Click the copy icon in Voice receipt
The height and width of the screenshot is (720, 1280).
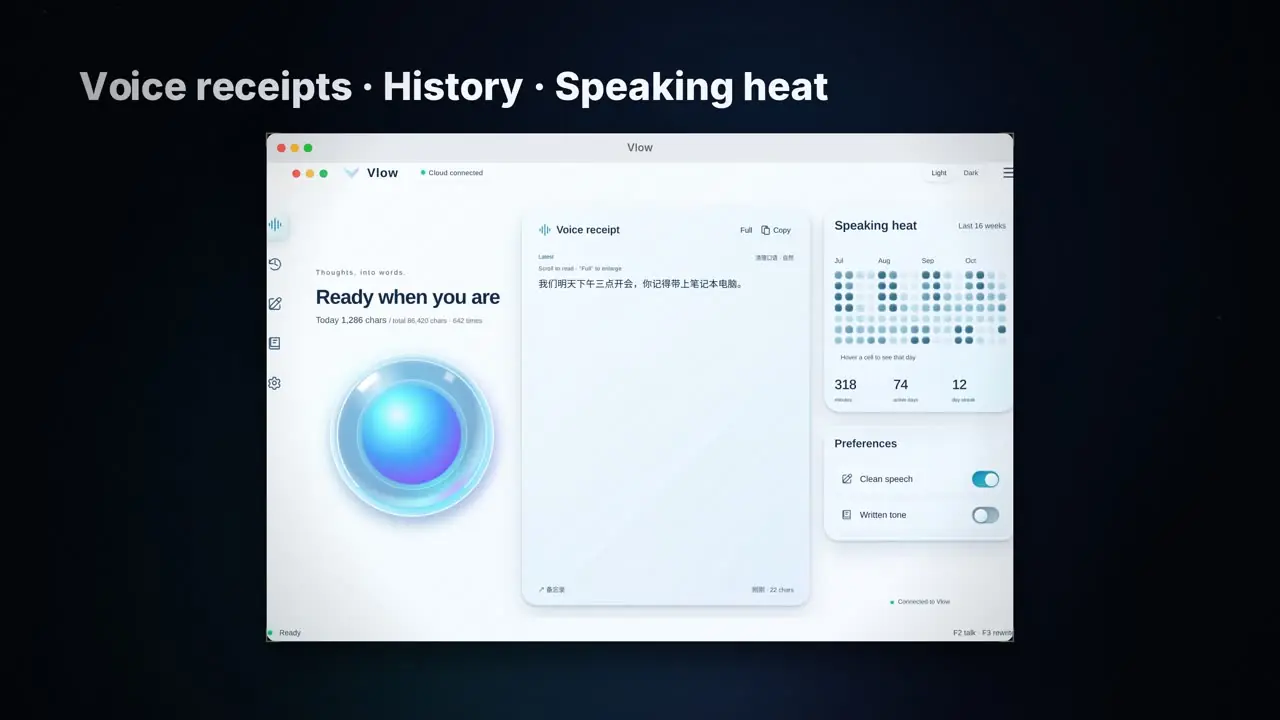click(766, 230)
